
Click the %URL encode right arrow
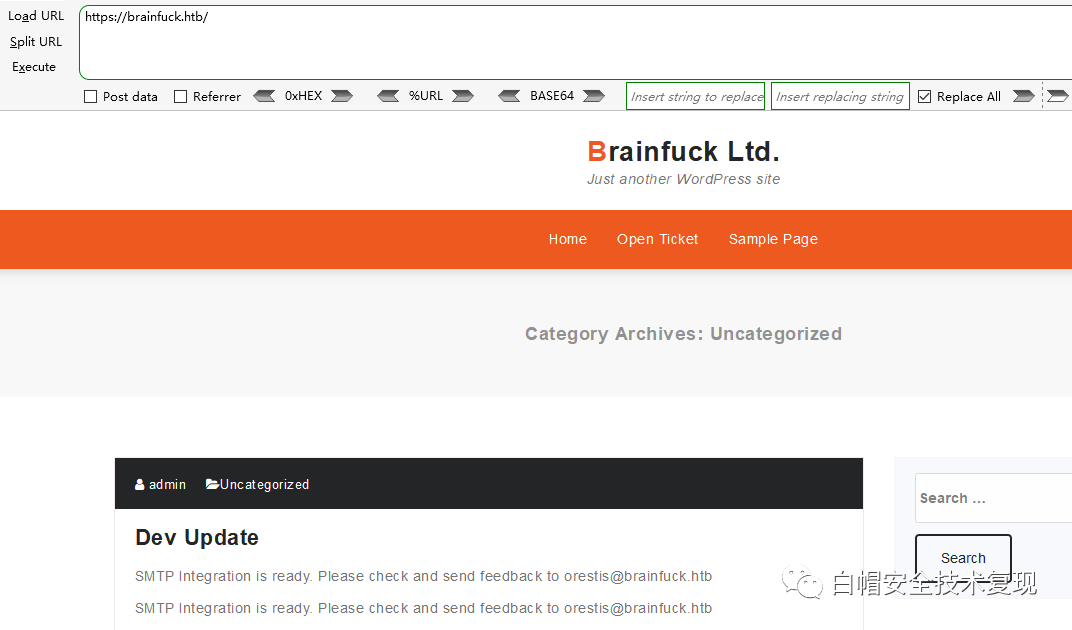point(463,96)
